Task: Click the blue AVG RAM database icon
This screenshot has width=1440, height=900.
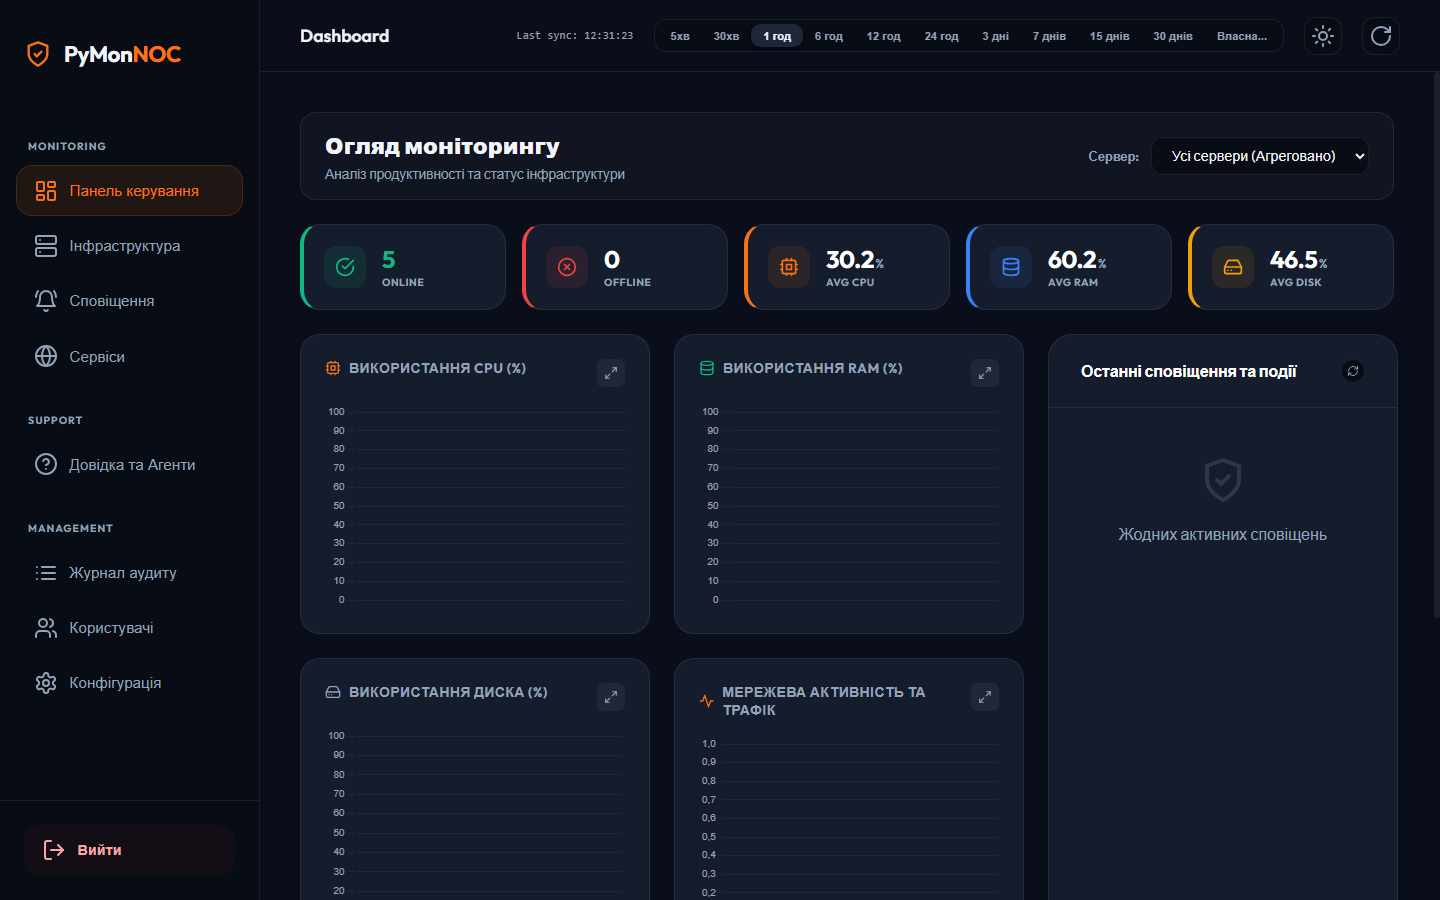Action: [1011, 267]
